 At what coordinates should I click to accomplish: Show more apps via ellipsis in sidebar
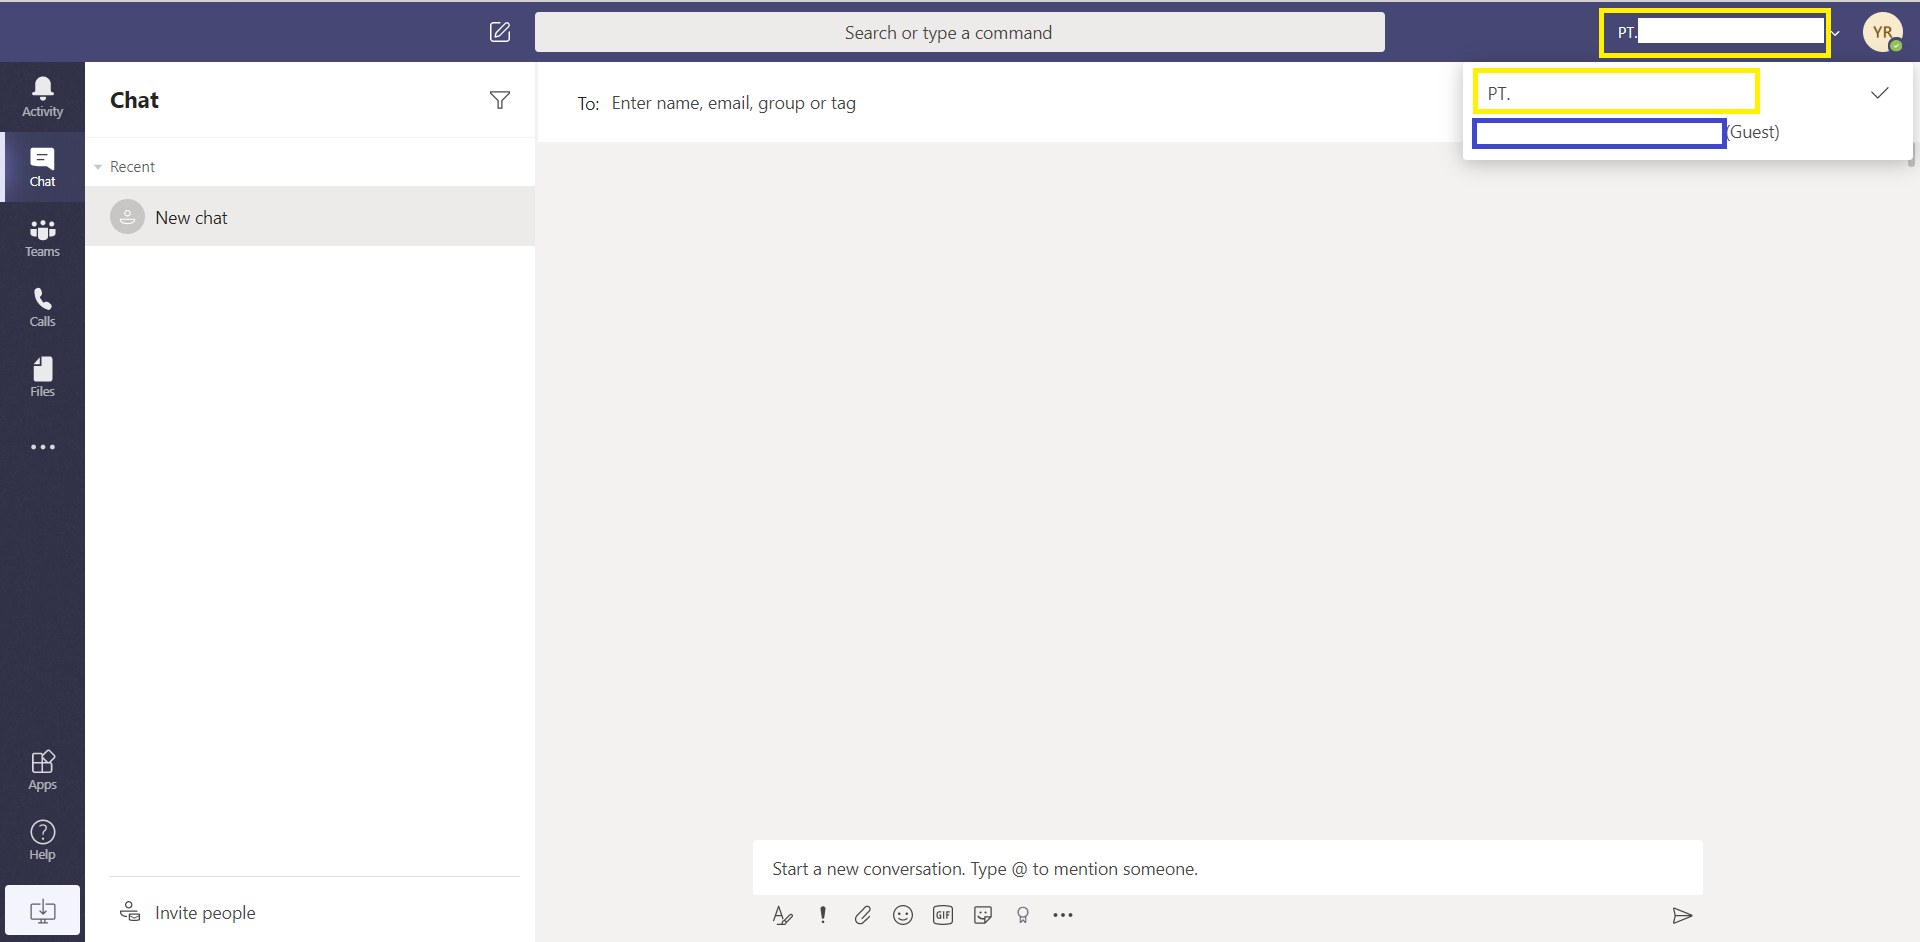tap(42, 447)
